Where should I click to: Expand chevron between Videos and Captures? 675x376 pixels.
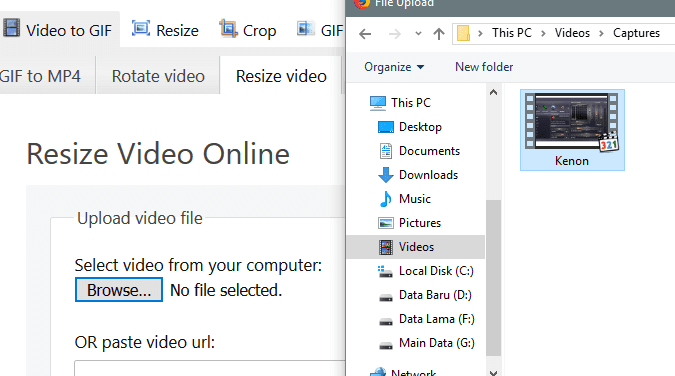click(x=601, y=33)
